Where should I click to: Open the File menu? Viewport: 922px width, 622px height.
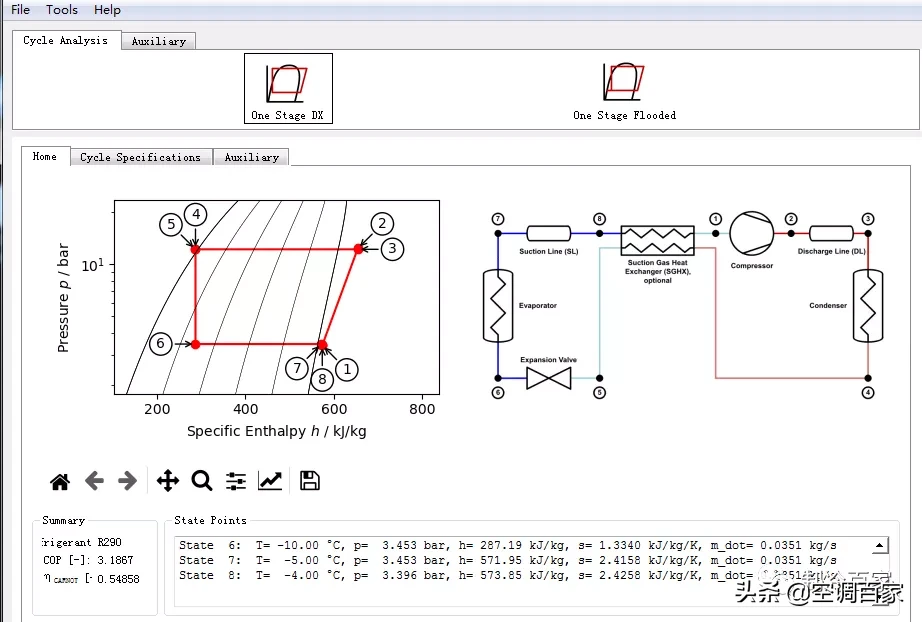(x=21, y=10)
